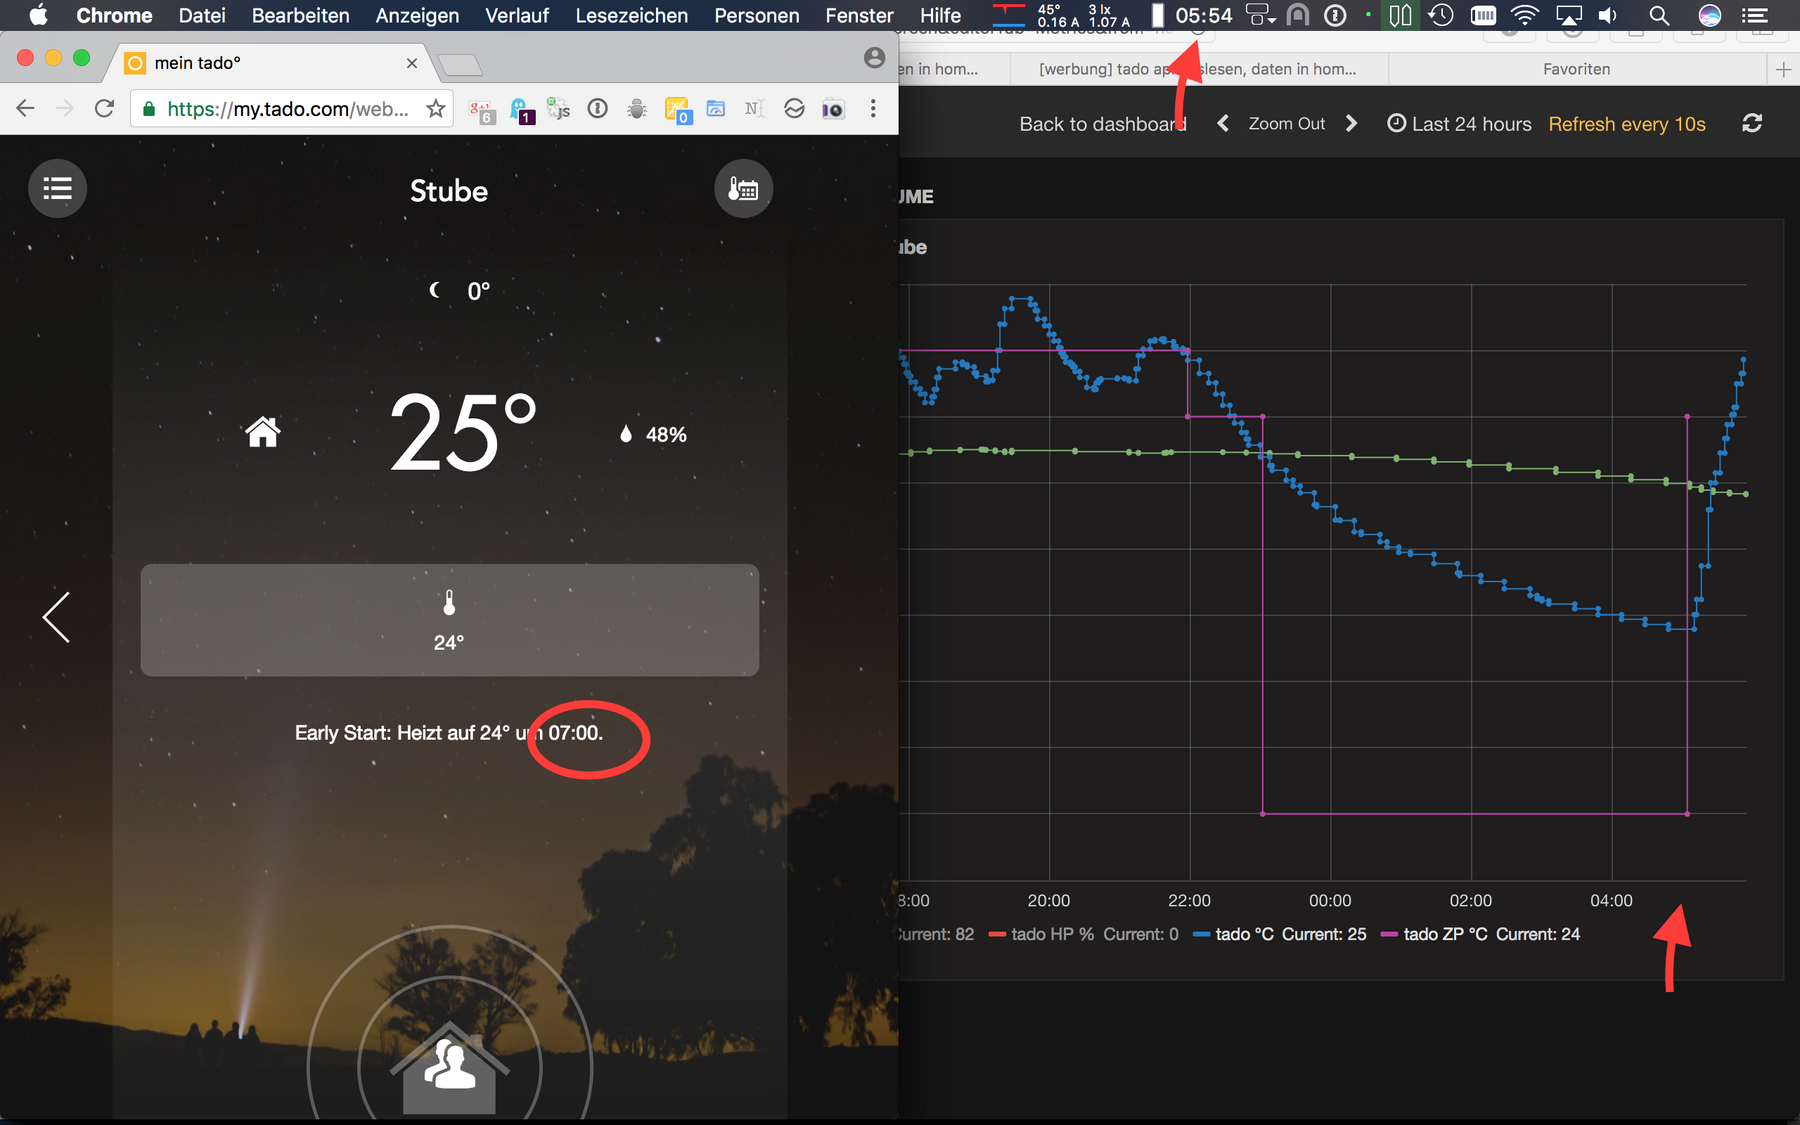Open the Ghostery ghost extension
Screen dimensions: 1800x1125
521,109
